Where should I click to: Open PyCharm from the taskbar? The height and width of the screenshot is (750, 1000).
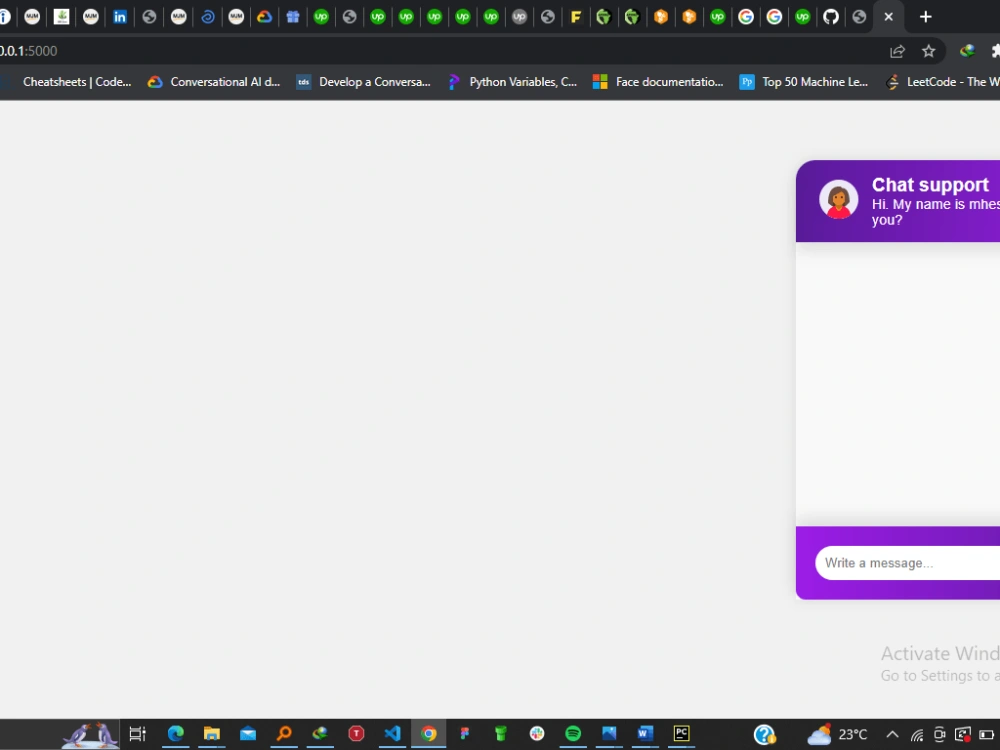click(681, 734)
